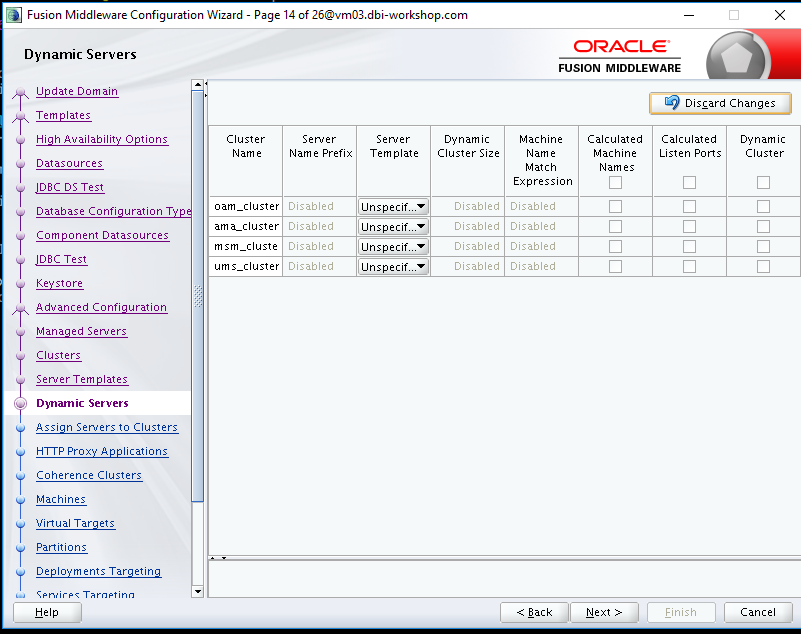Click the Server Name Prefix column header

point(320,161)
